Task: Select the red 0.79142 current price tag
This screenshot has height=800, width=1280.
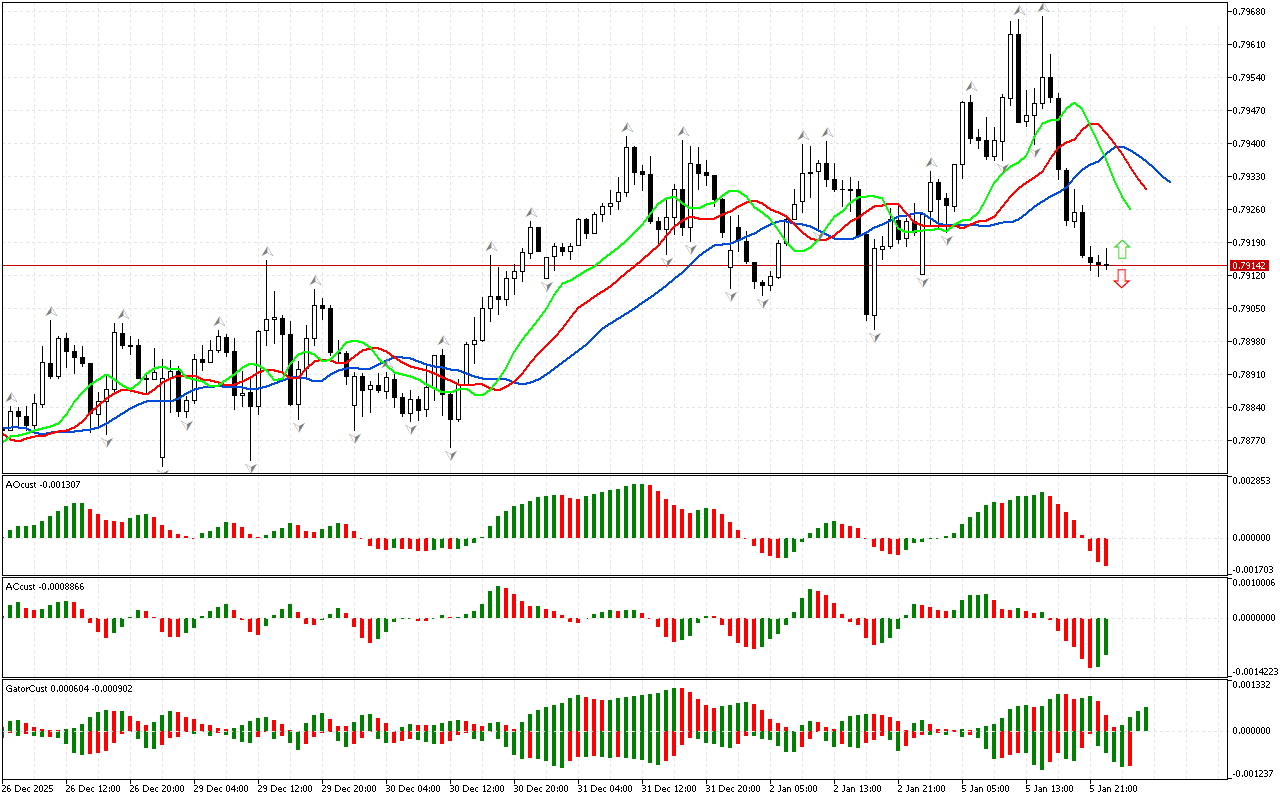Action: coord(1249,266)
